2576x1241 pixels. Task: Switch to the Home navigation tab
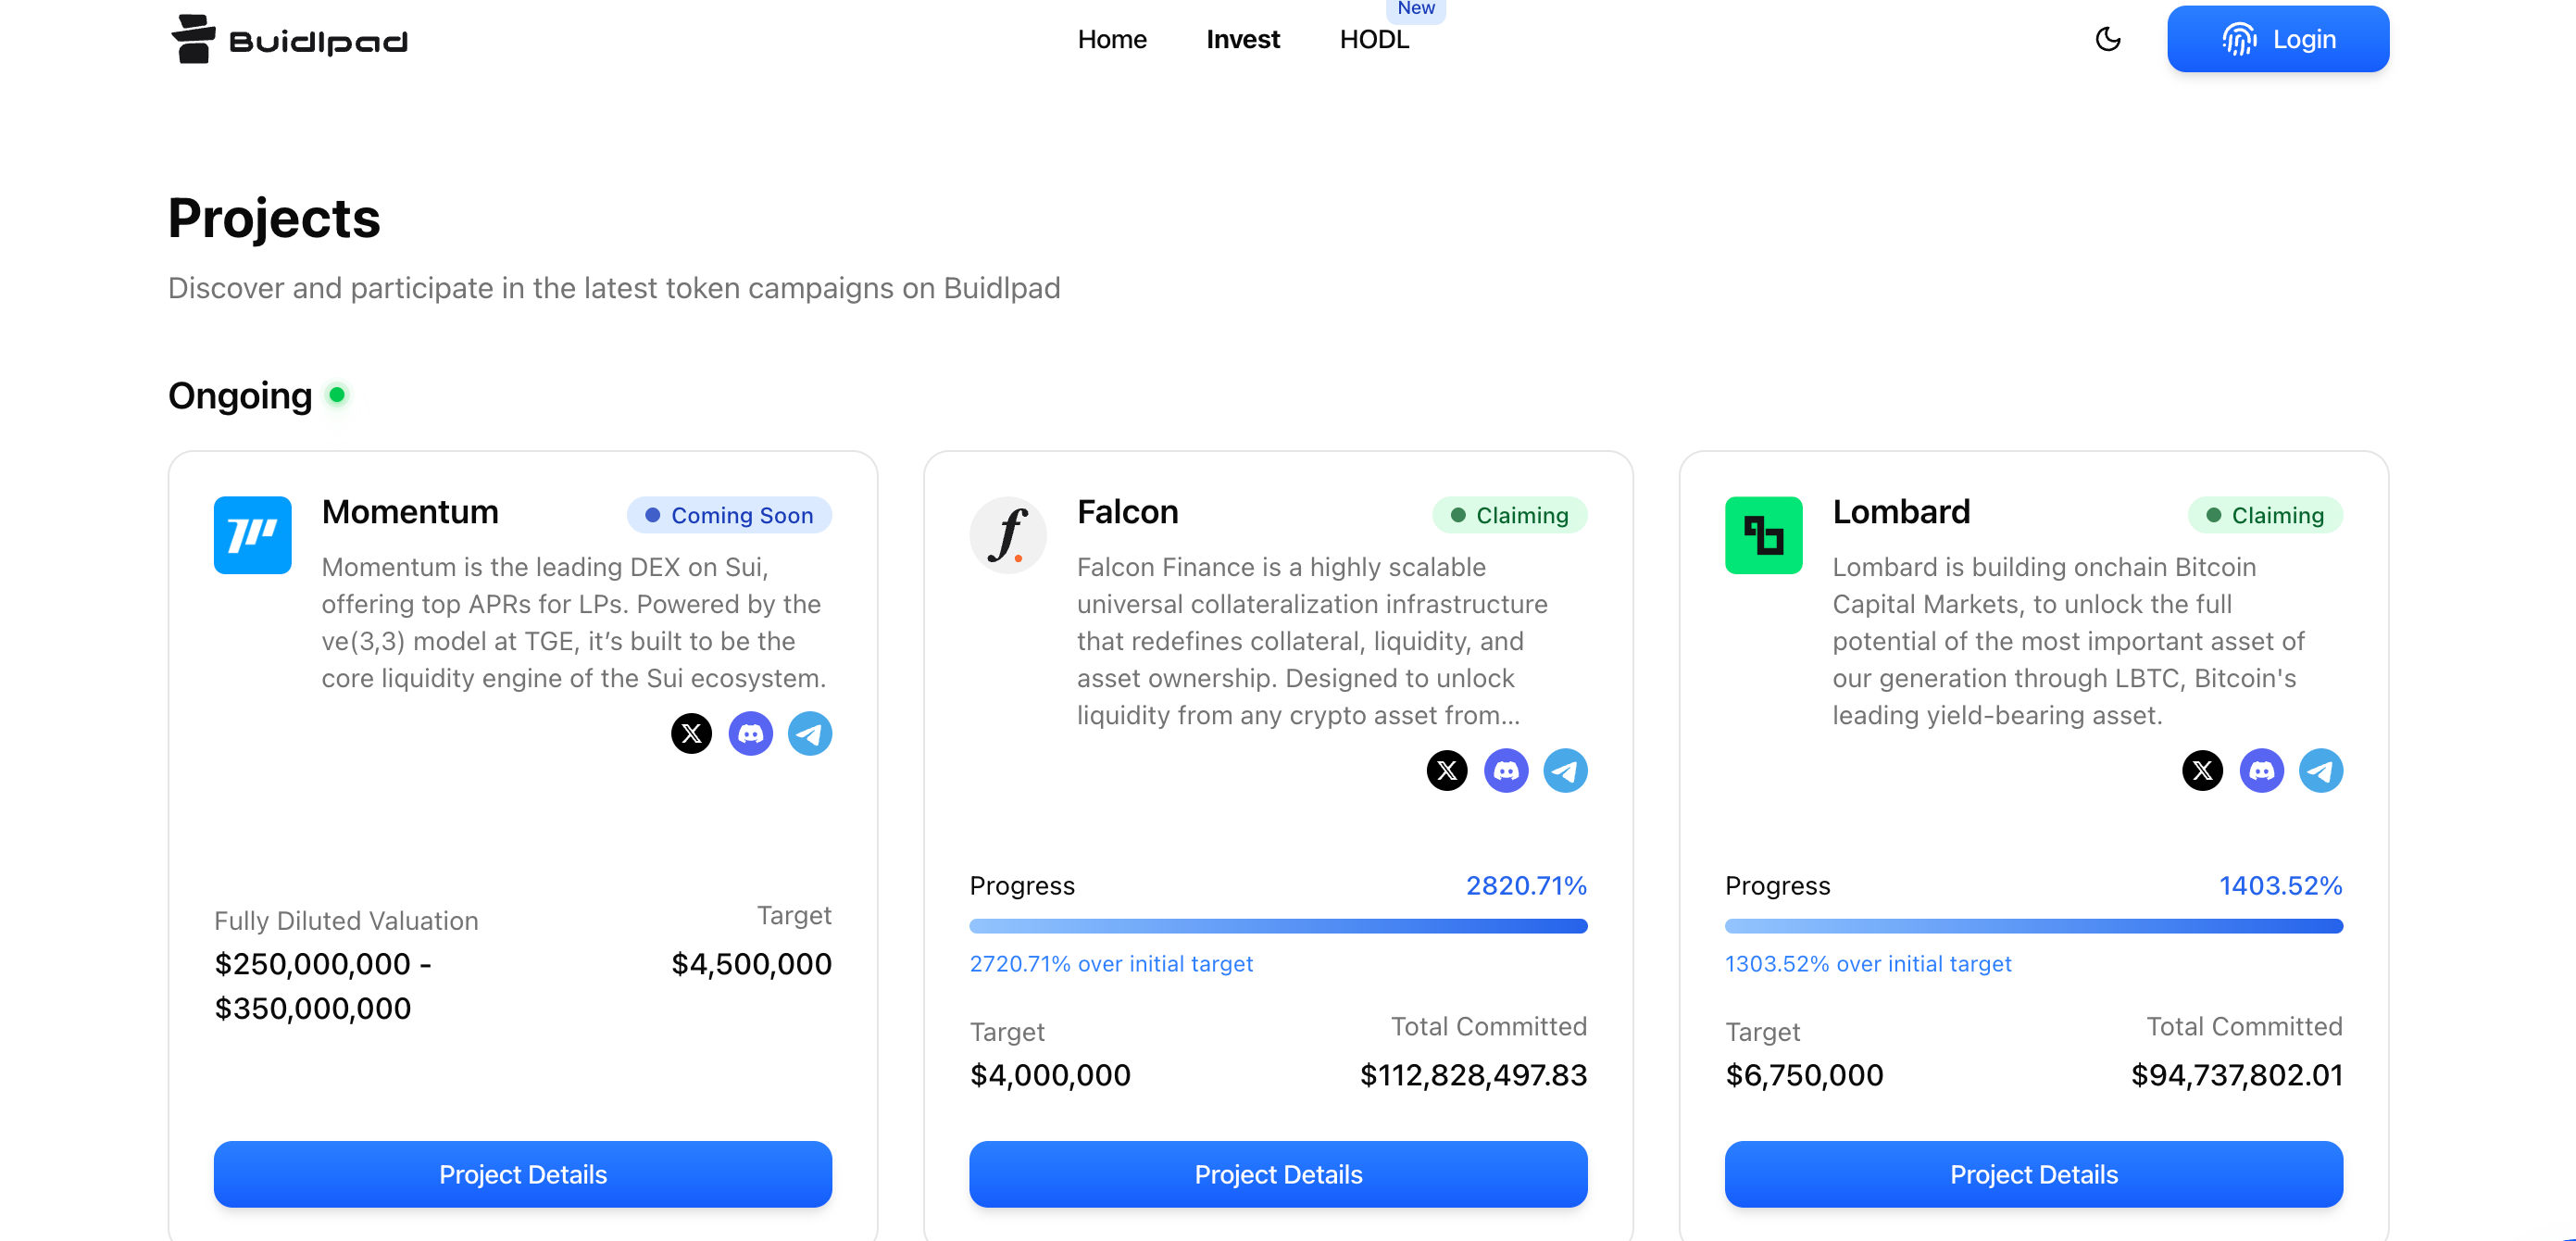[x=1112, y=39]
